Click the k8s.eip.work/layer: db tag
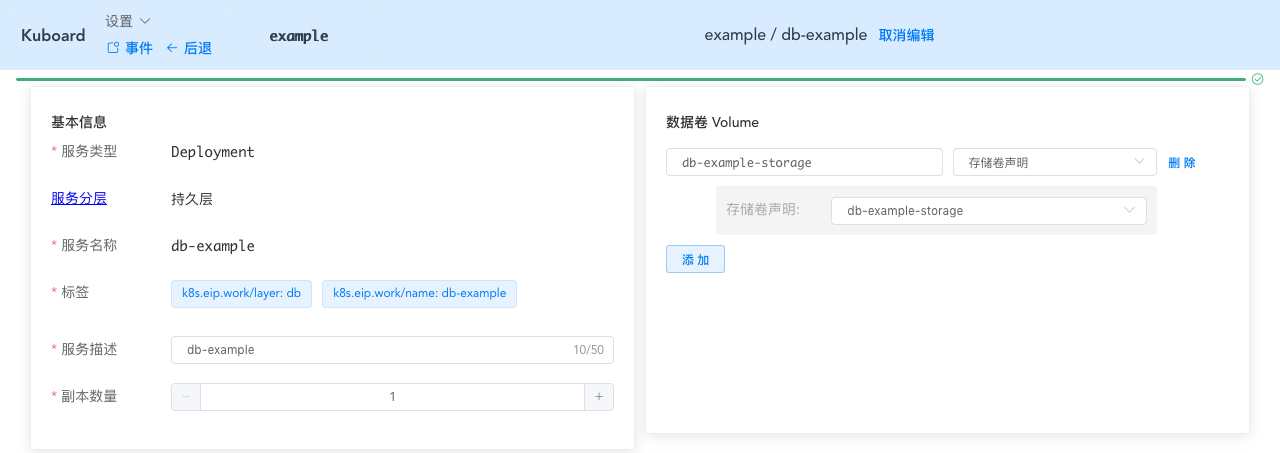 click(x=241, y=294)
